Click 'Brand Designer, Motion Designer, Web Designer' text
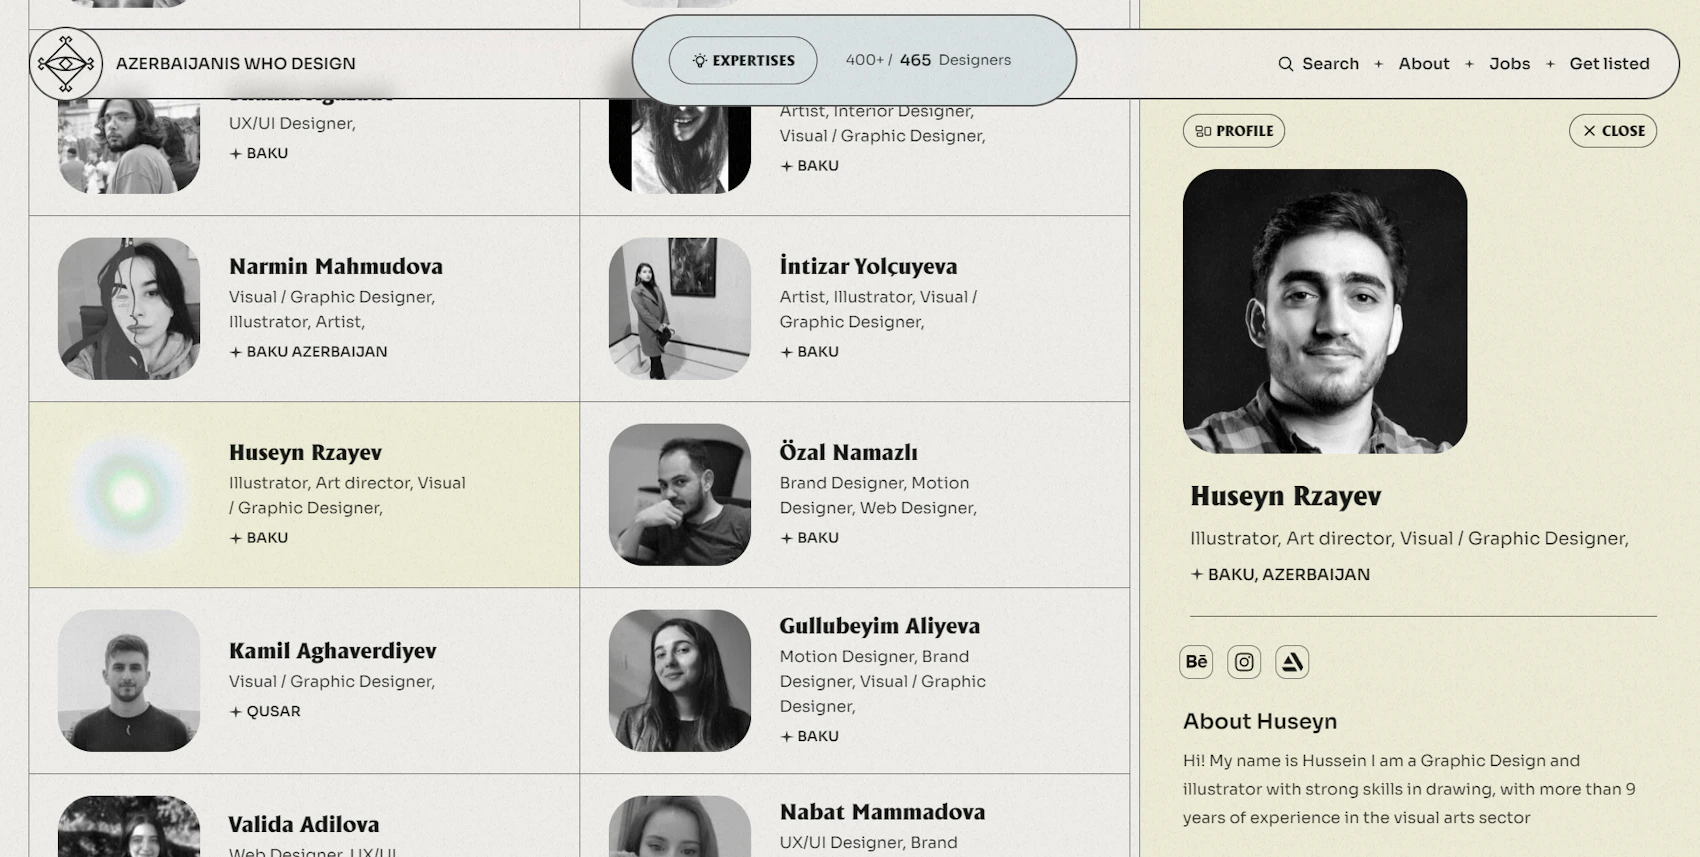This screenshot has height=857, width=1700. point(878,495)
